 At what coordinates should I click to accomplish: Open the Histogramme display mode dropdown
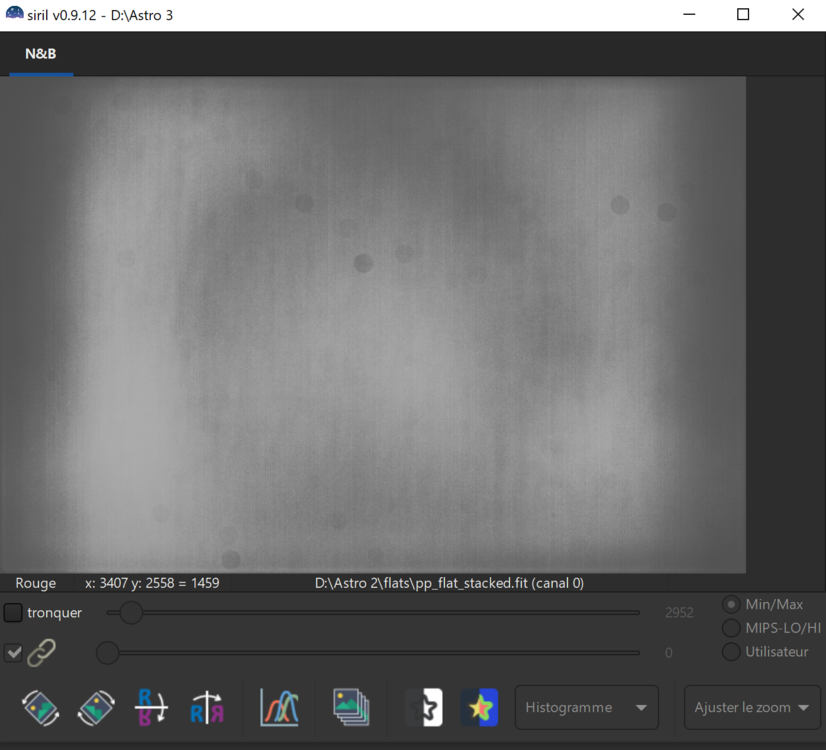coord(586,707)
